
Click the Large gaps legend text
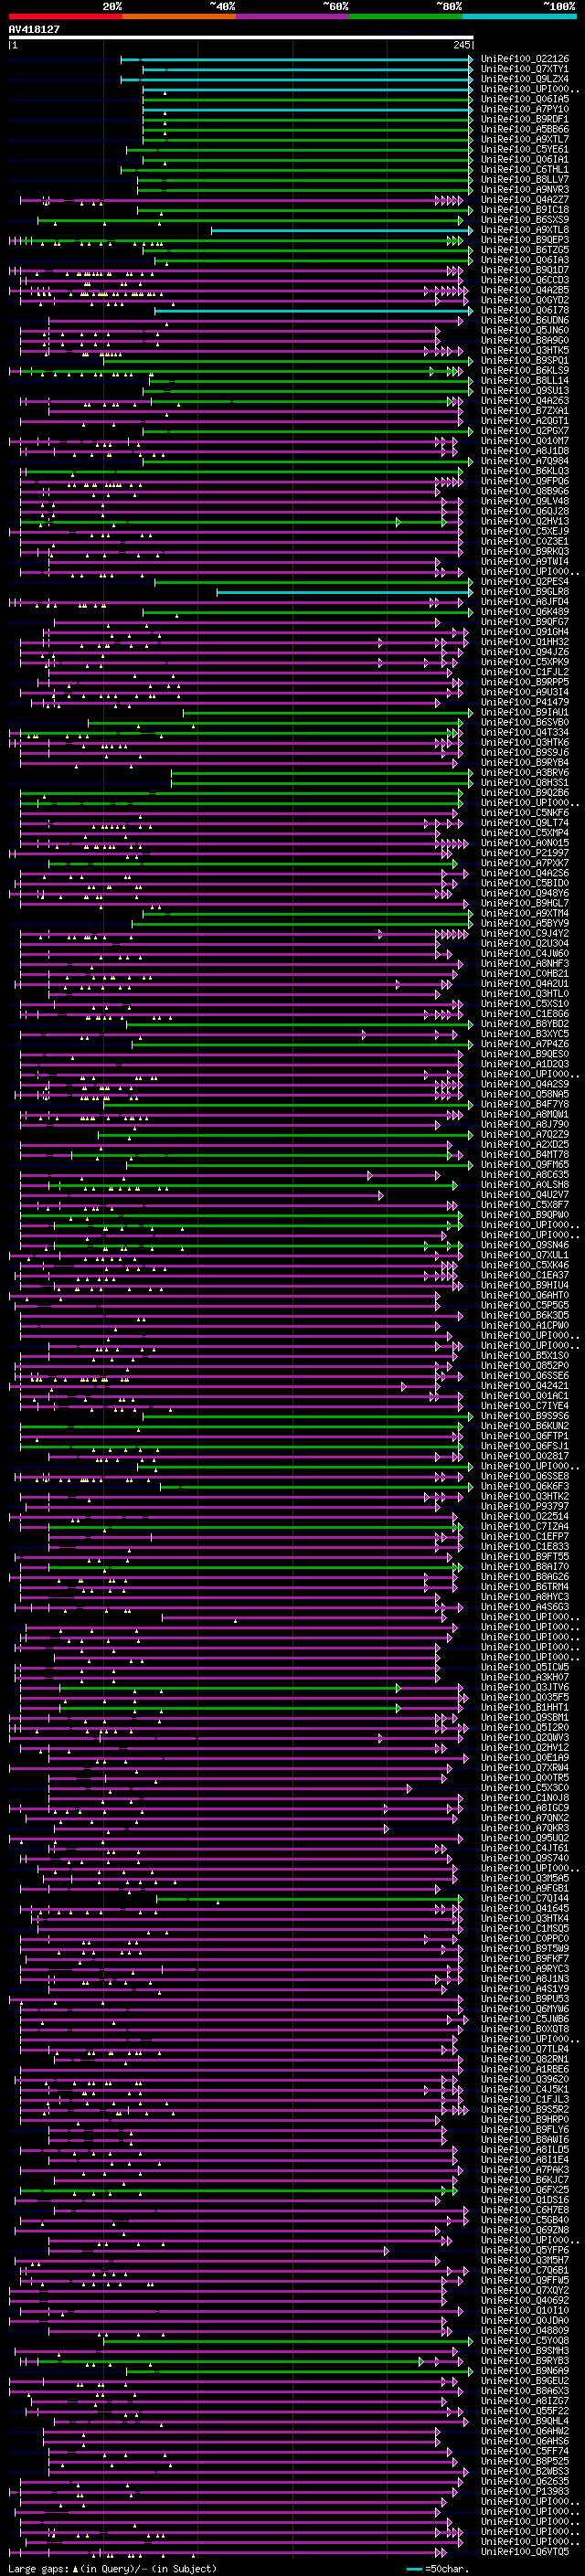coord(112,2568)
